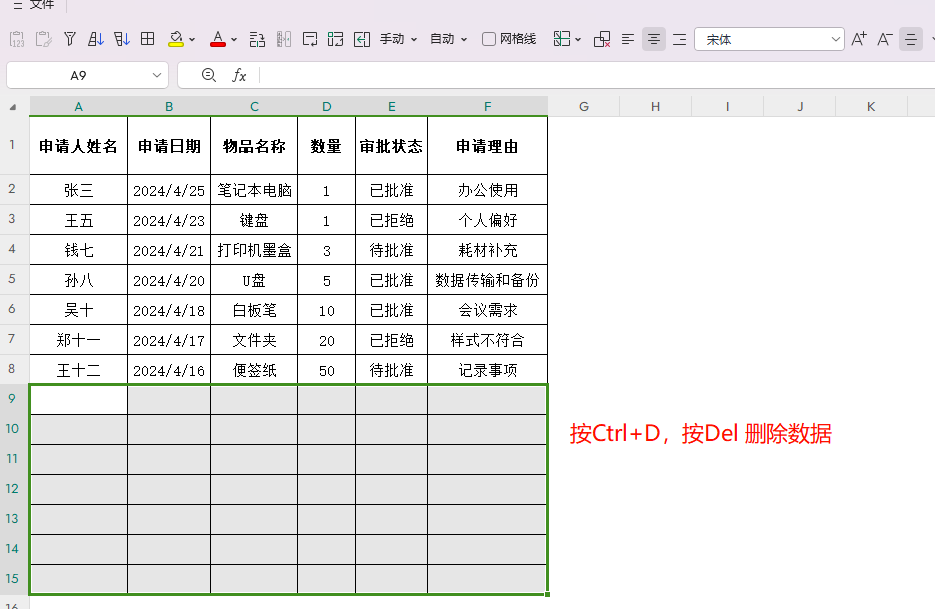The height and width of the screenshot is (609, 935).
Task: Toggle center horizontal alignment
Action: point(654,39)
